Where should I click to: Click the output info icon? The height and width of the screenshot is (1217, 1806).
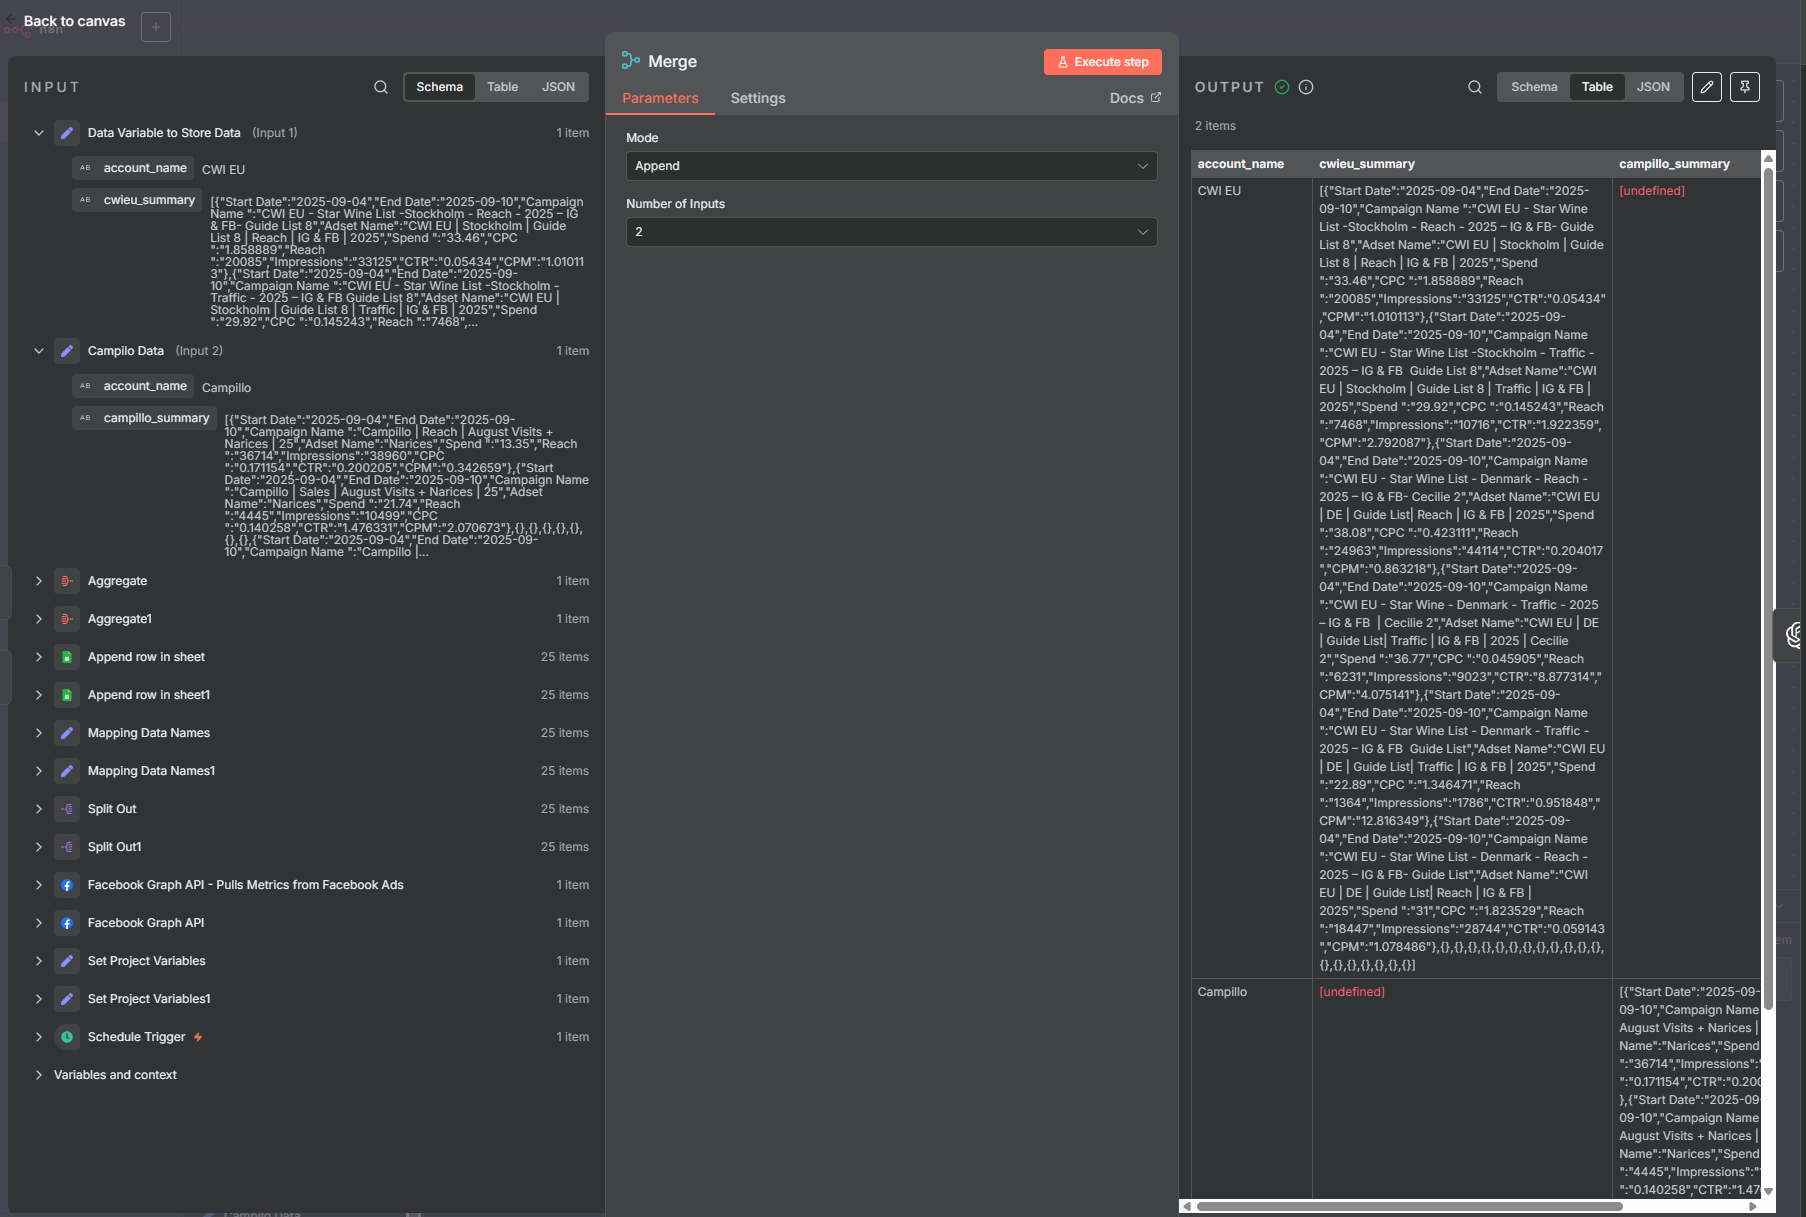[1306, 87]
